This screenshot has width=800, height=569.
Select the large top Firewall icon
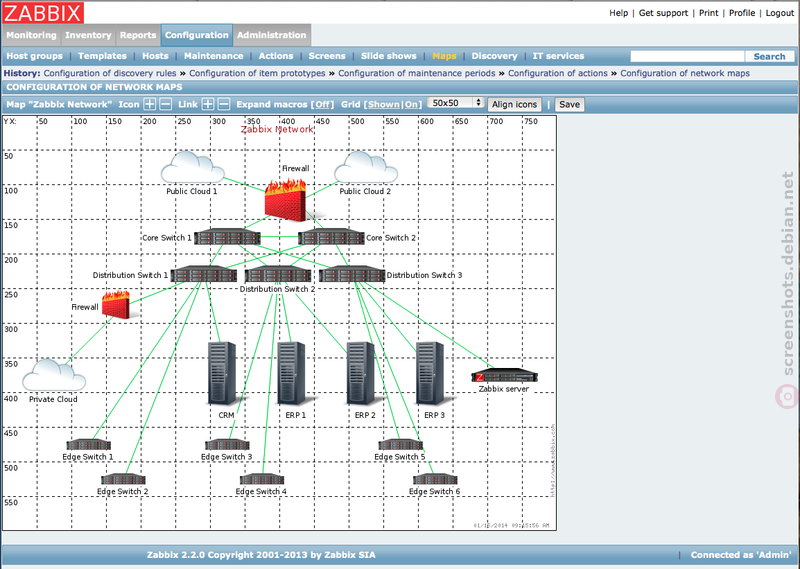286,200
